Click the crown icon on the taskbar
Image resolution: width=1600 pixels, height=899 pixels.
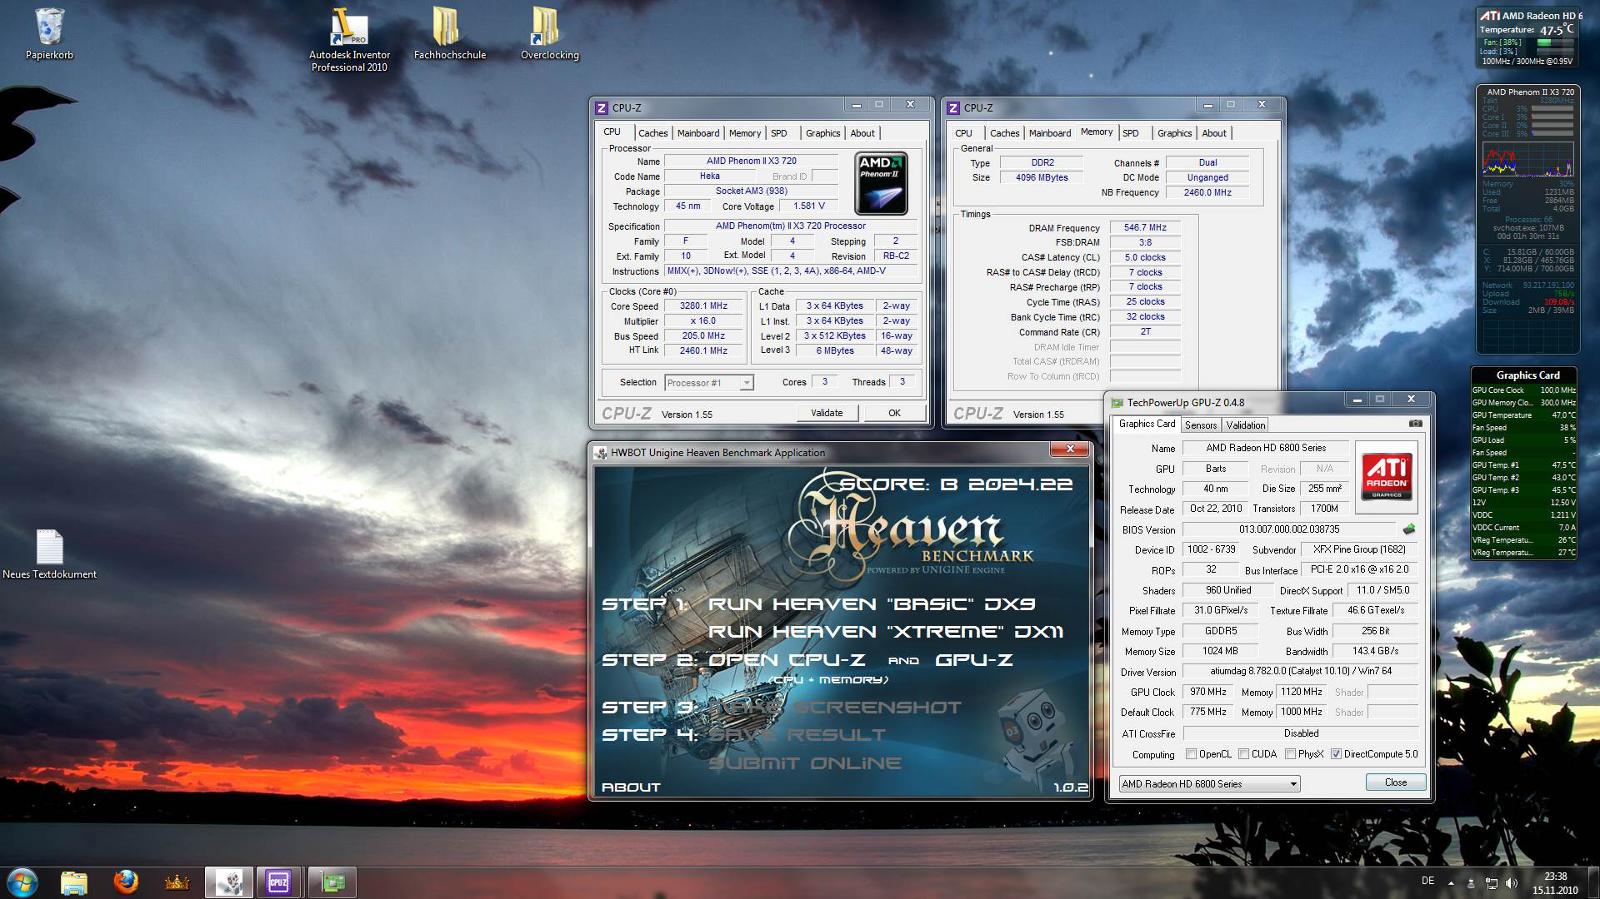click(177, 882)
